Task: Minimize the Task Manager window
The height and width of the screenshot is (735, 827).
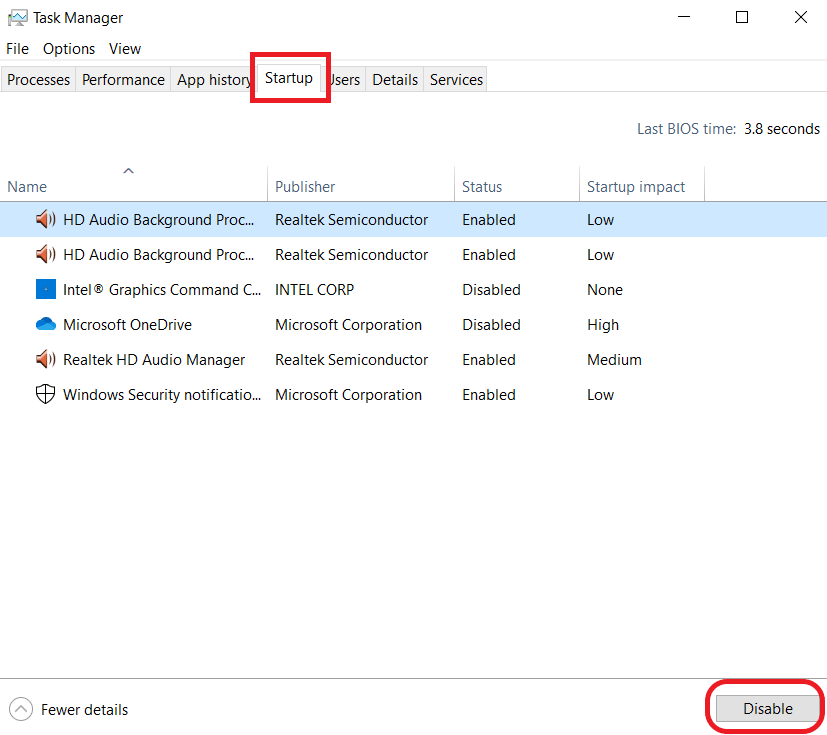Action: (684, 17)
